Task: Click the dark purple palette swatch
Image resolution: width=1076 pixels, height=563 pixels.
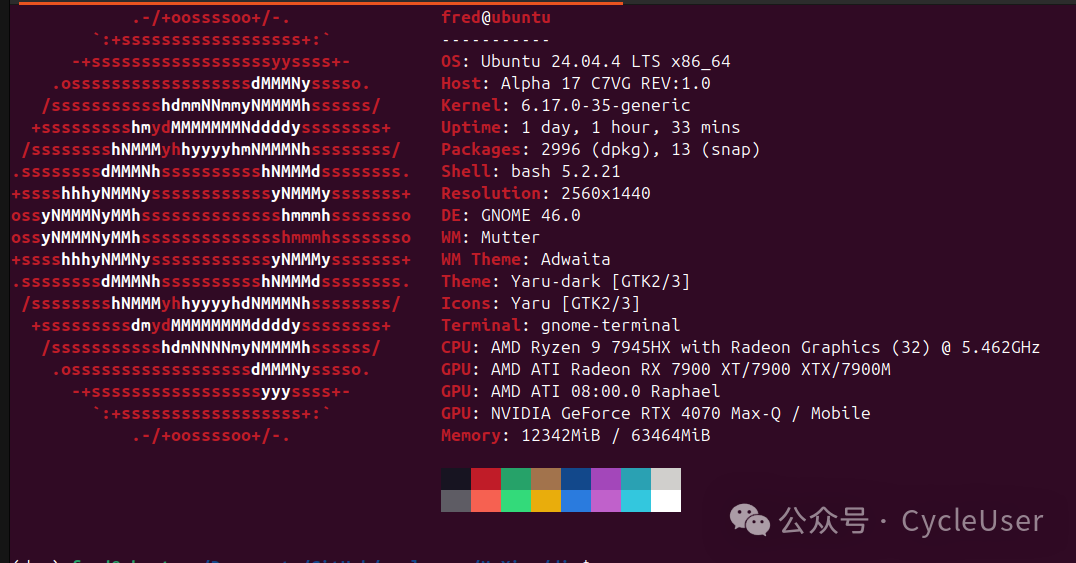Action: click(x=606, y=479)
